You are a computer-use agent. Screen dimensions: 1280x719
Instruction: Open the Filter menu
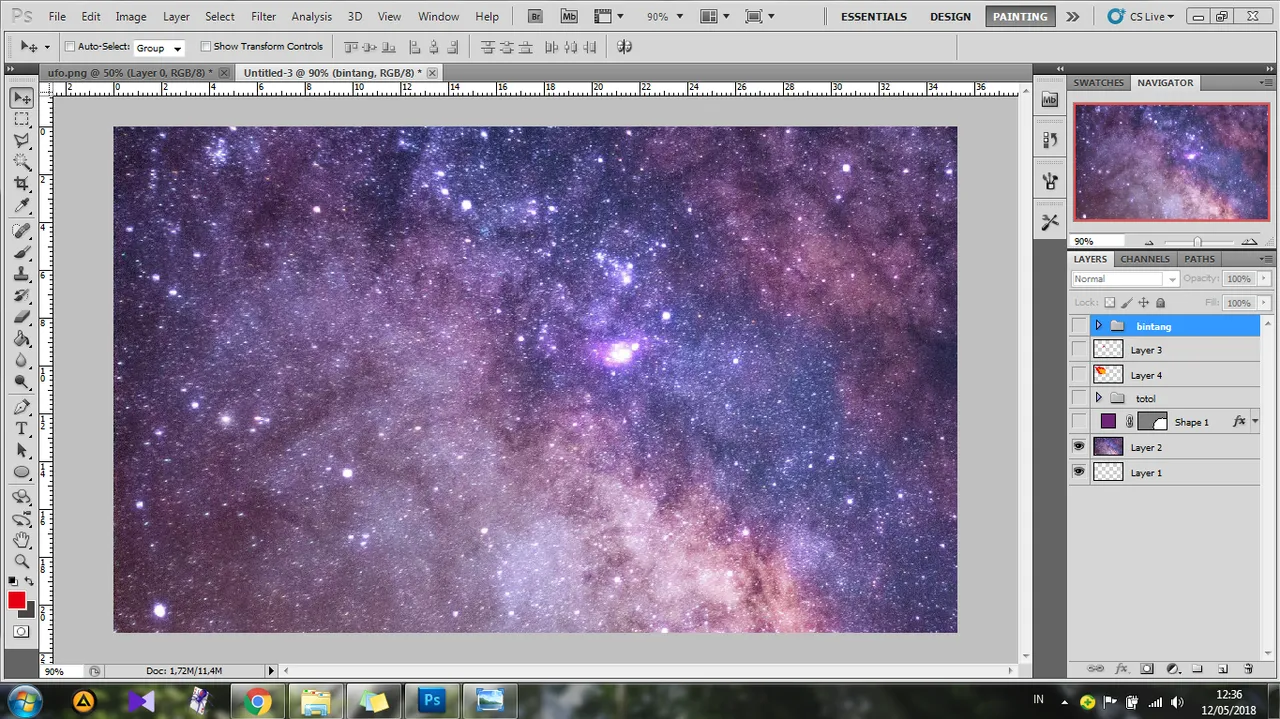(x=264, y=16)
